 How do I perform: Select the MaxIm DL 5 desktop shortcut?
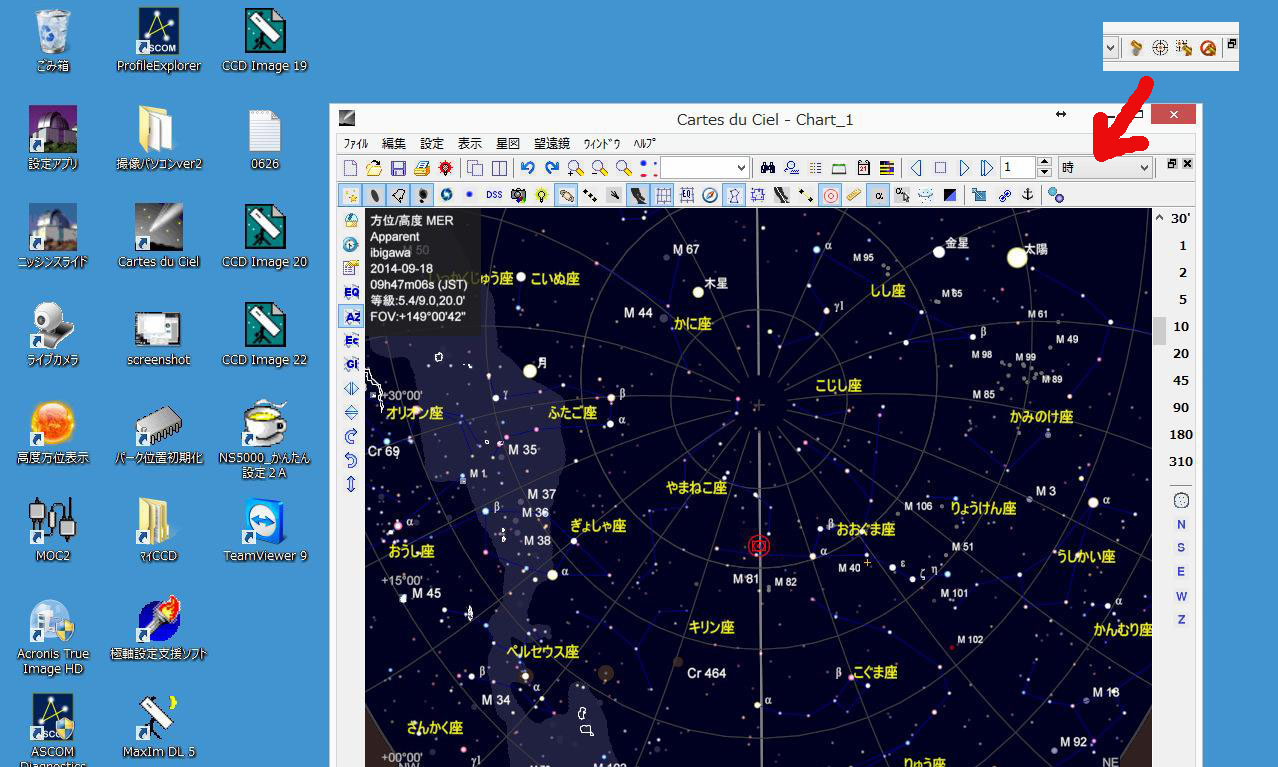[x=159, y=726]
